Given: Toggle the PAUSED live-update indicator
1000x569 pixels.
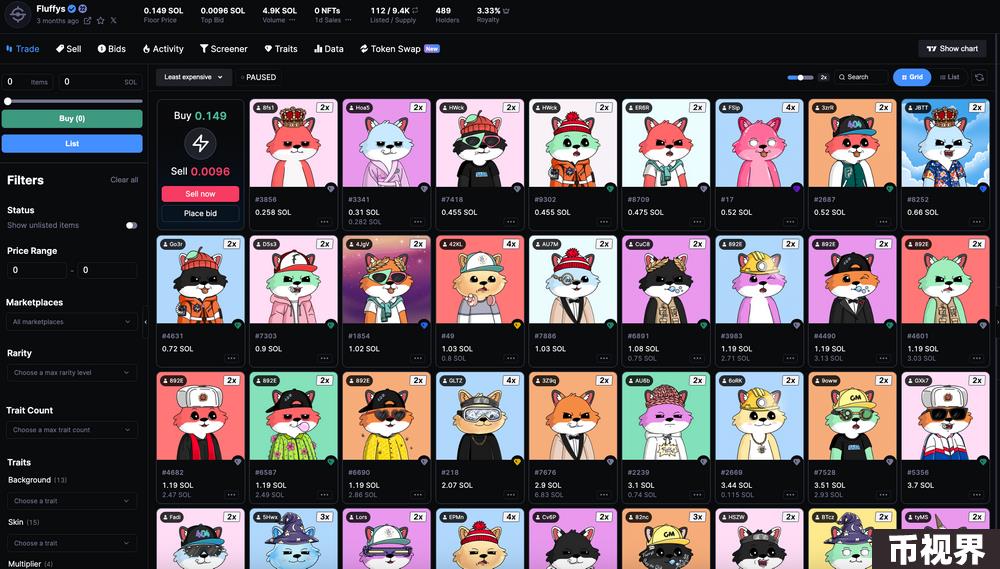Looking at the screenshot, I should [258, 77].
